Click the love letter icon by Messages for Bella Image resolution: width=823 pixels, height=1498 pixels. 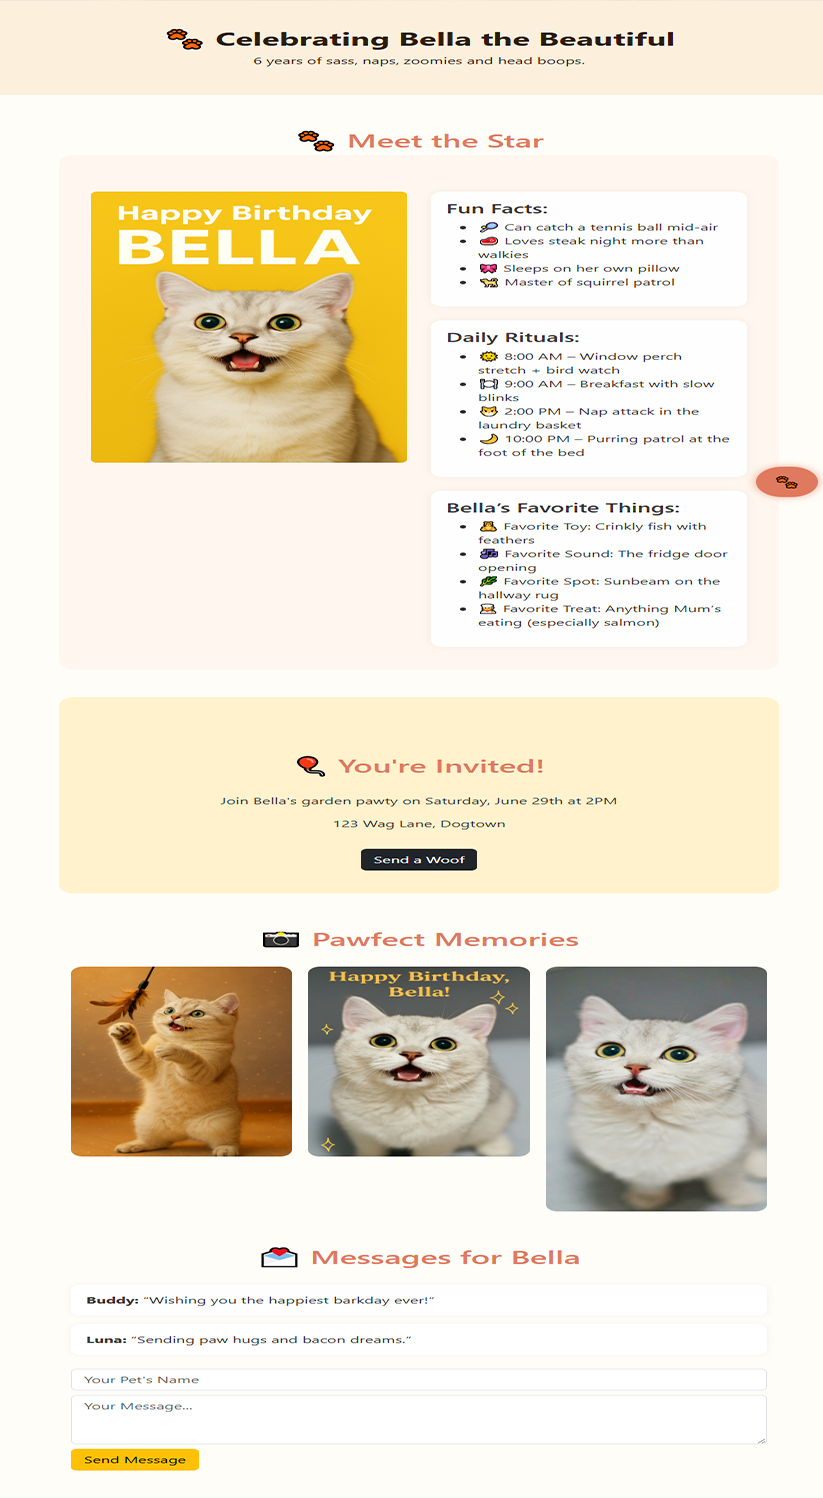(x=280, y=1257)
